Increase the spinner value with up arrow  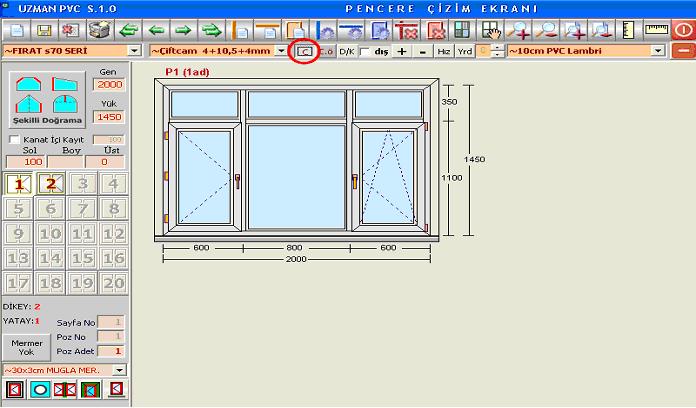[498, 48]
